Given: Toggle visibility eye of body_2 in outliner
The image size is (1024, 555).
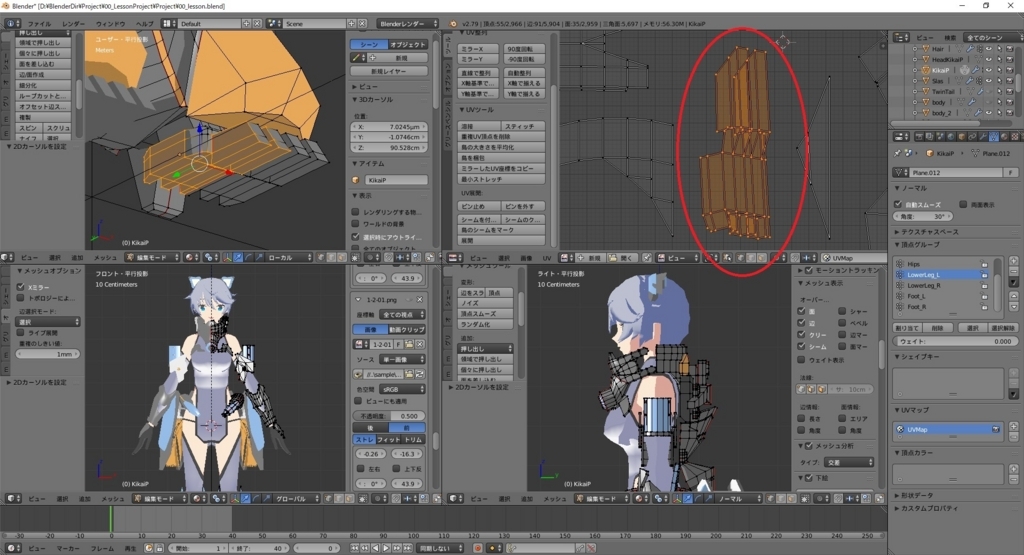Looking at the screenshot, I should (989, 113).
